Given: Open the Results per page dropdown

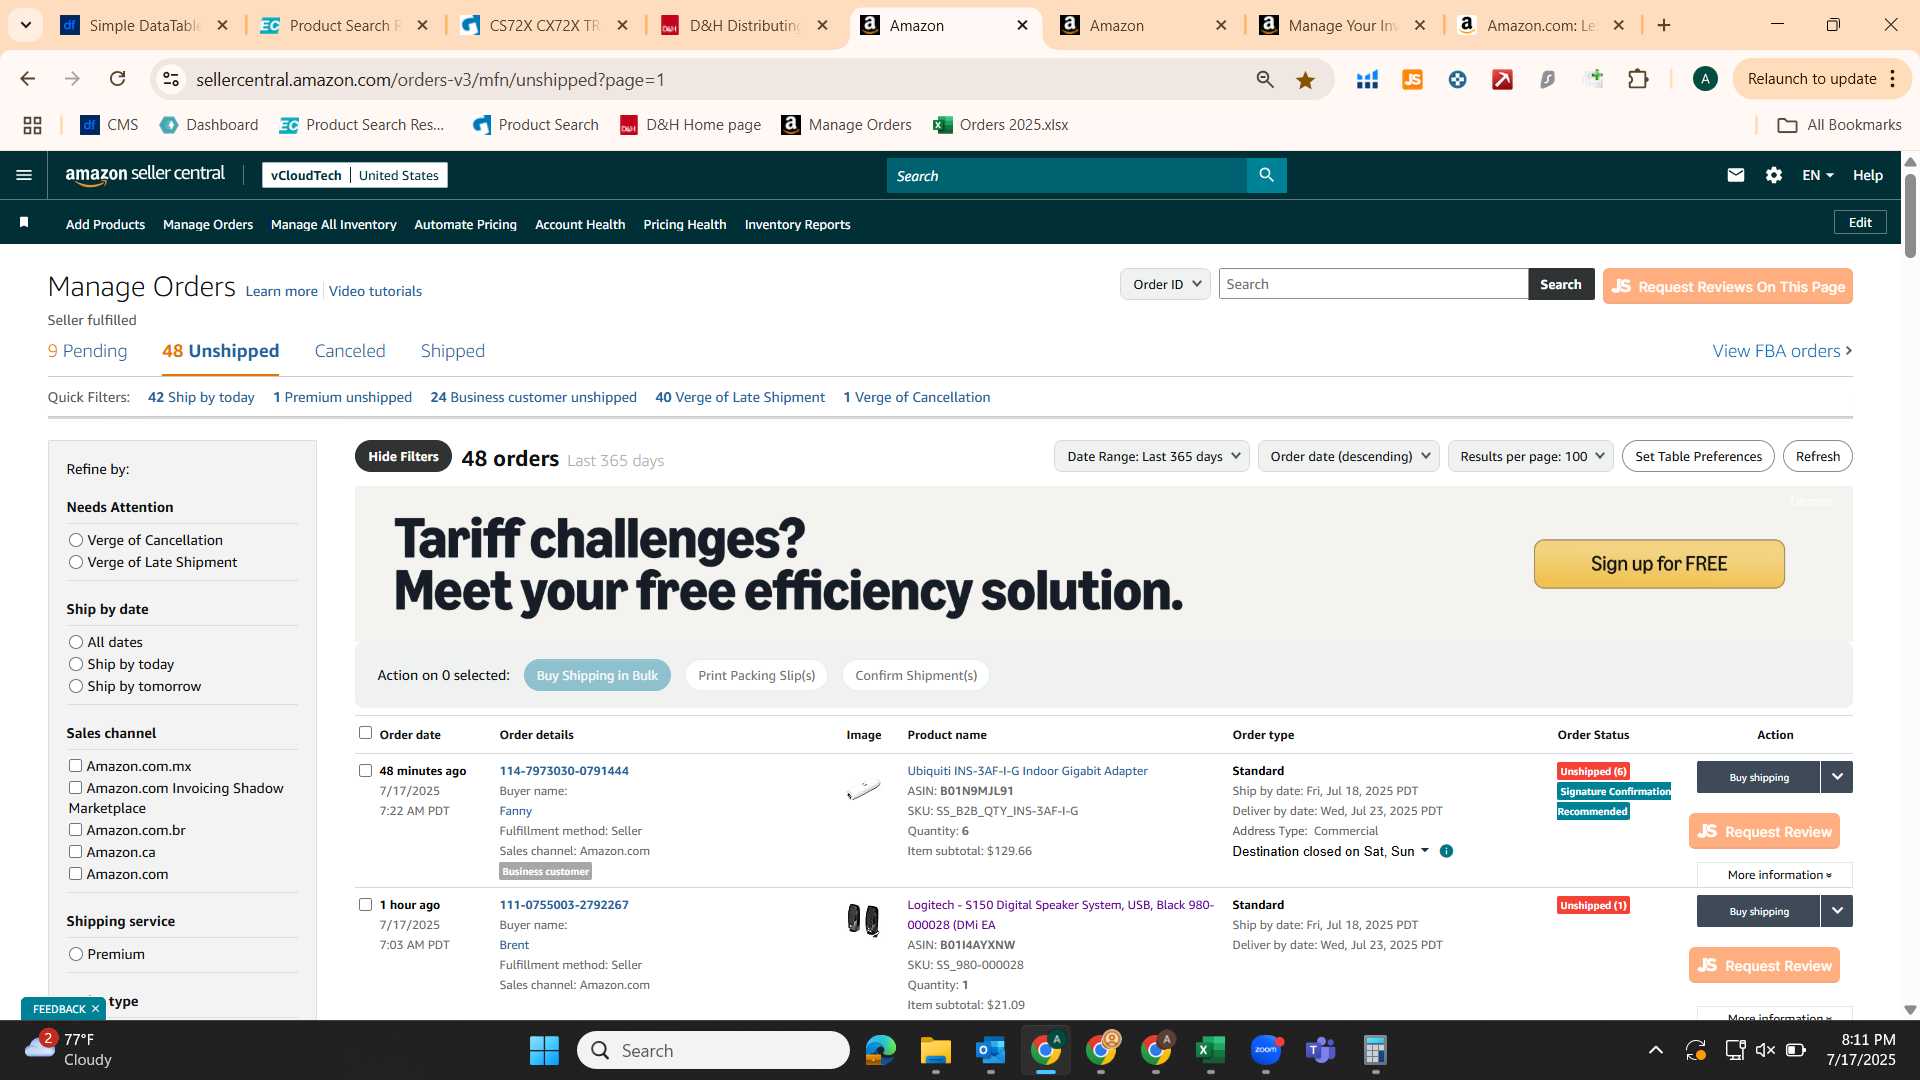Looking at the screenshot, I should click(x=1530, y=457).
